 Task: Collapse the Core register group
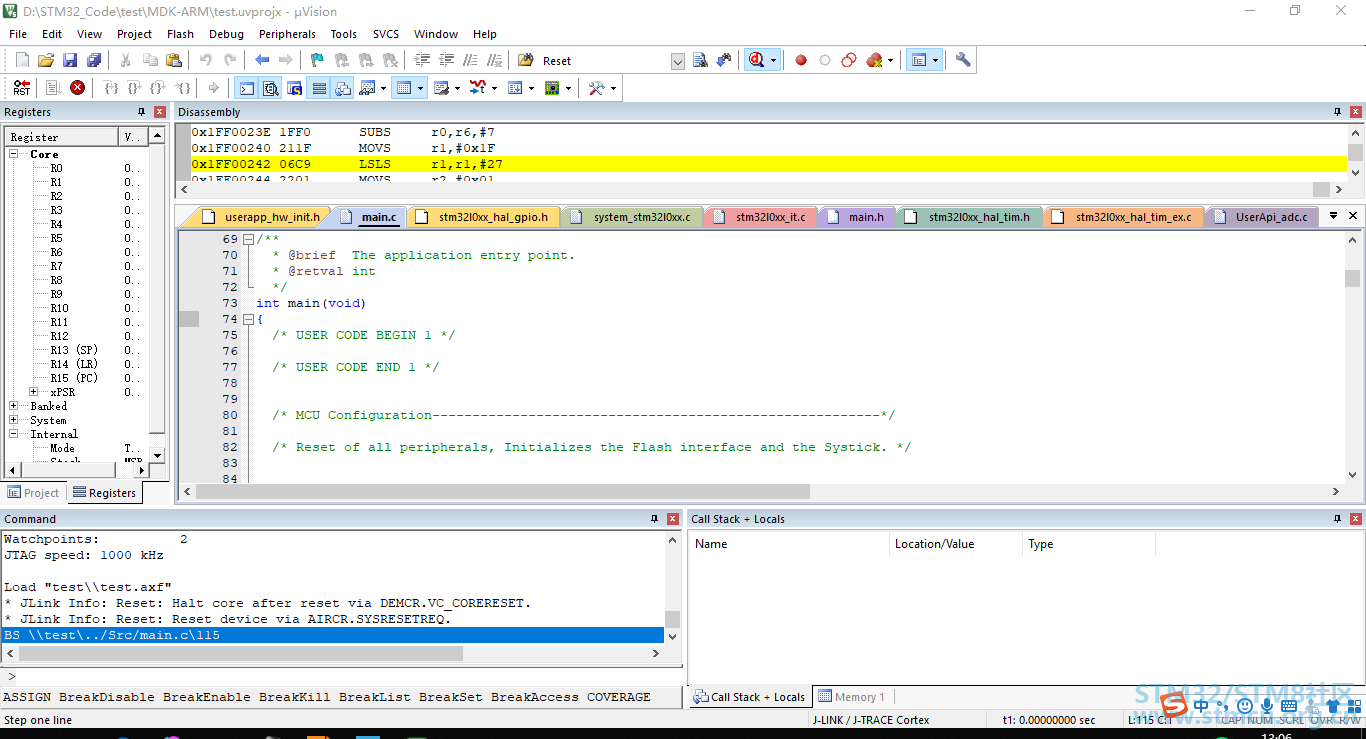(14, 154)
